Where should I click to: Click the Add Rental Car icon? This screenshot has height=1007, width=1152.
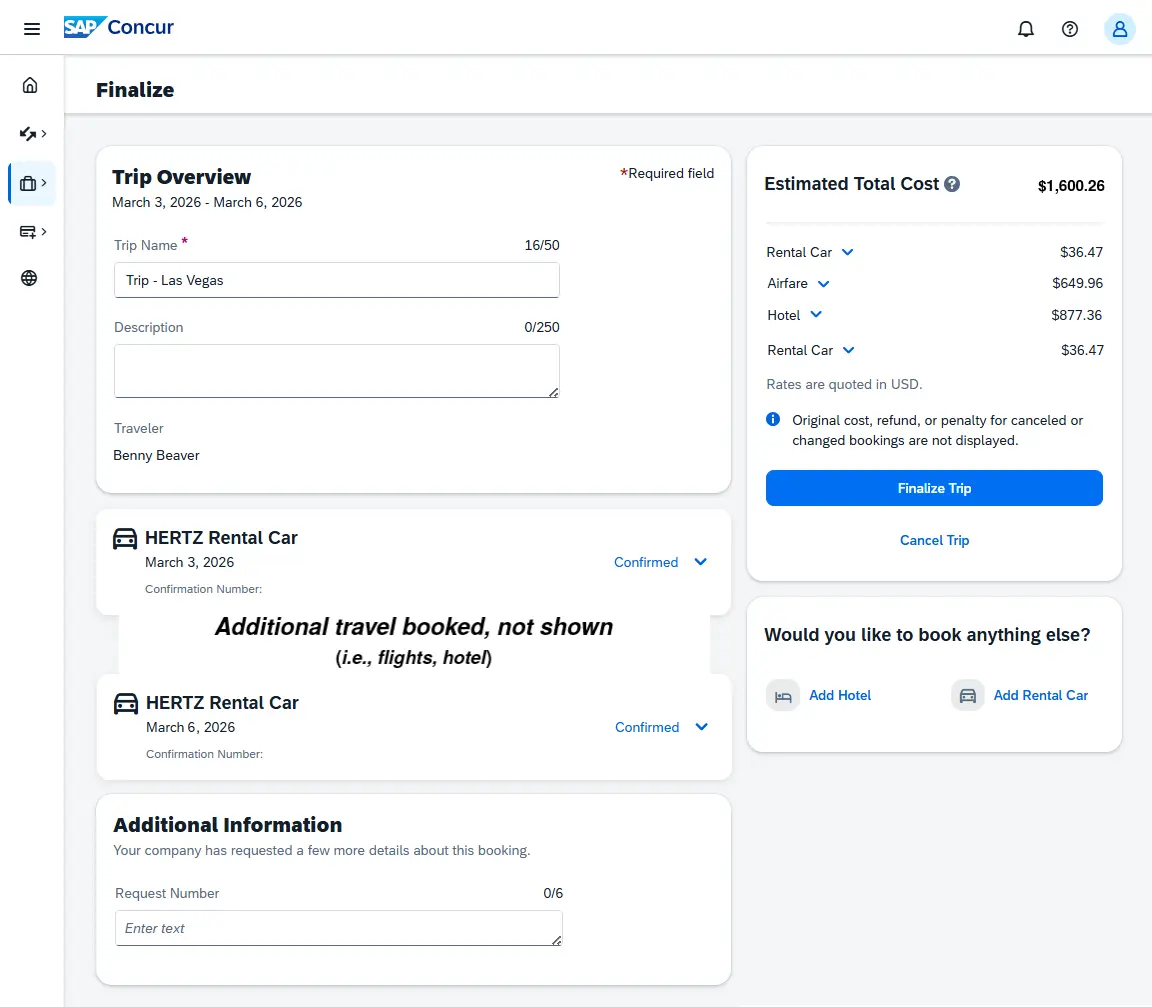968,696
